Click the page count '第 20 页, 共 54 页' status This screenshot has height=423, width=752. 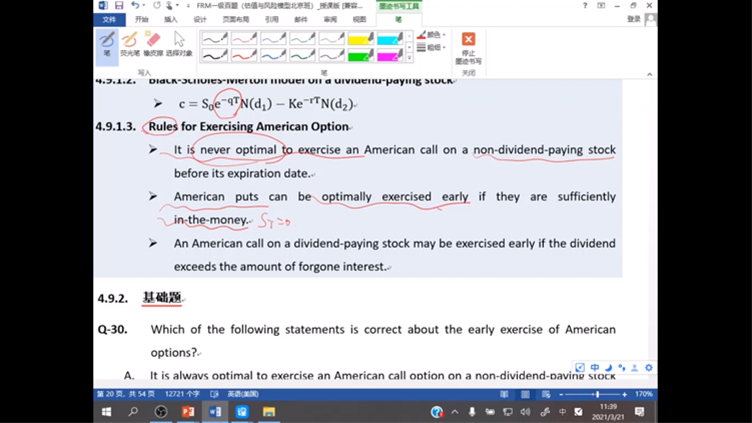[126, 394]
